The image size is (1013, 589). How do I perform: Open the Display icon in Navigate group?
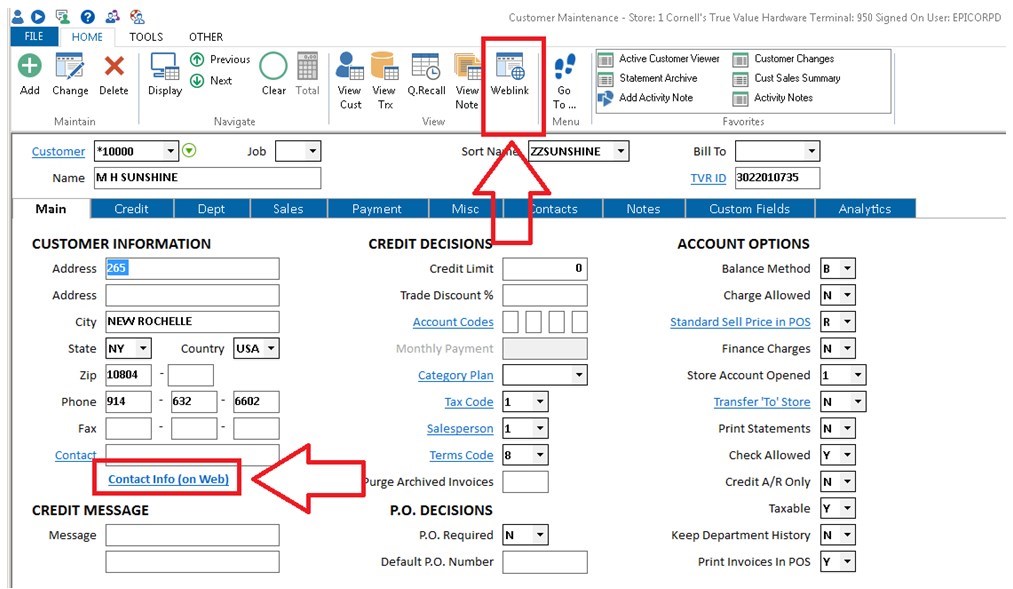pyautogui.click(x=165, y=67)
